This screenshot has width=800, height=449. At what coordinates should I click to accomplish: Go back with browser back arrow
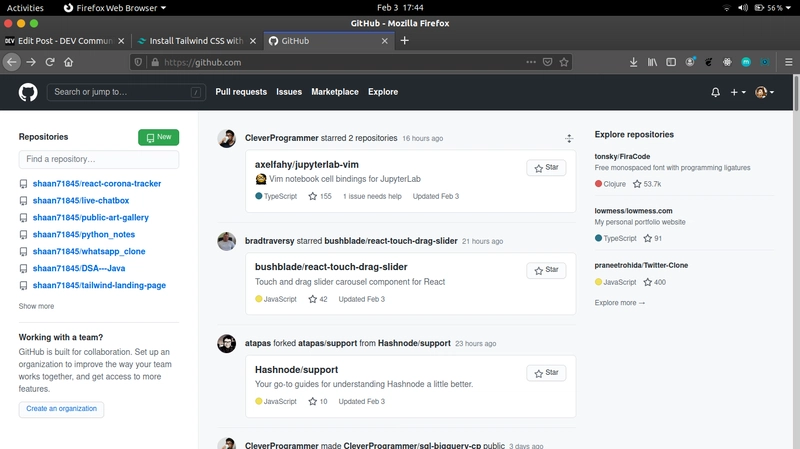coord(12,62)
